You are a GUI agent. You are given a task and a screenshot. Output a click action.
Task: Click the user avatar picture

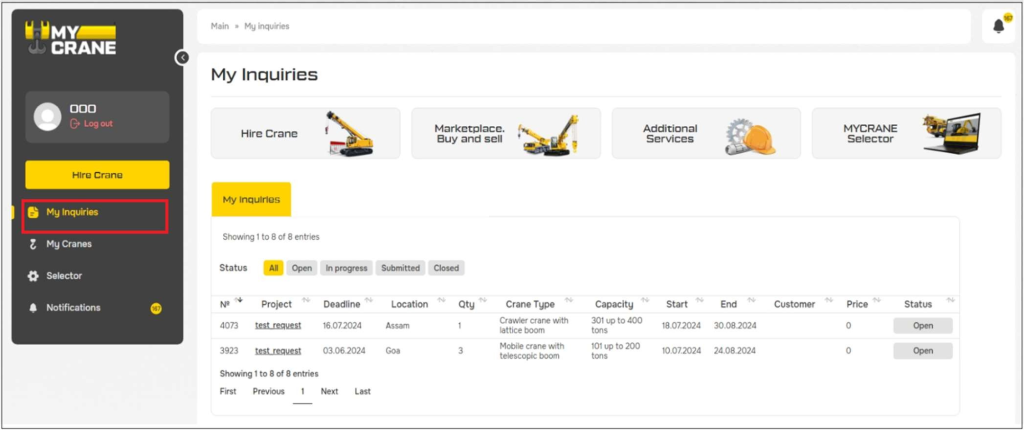(x=48, y=117)
